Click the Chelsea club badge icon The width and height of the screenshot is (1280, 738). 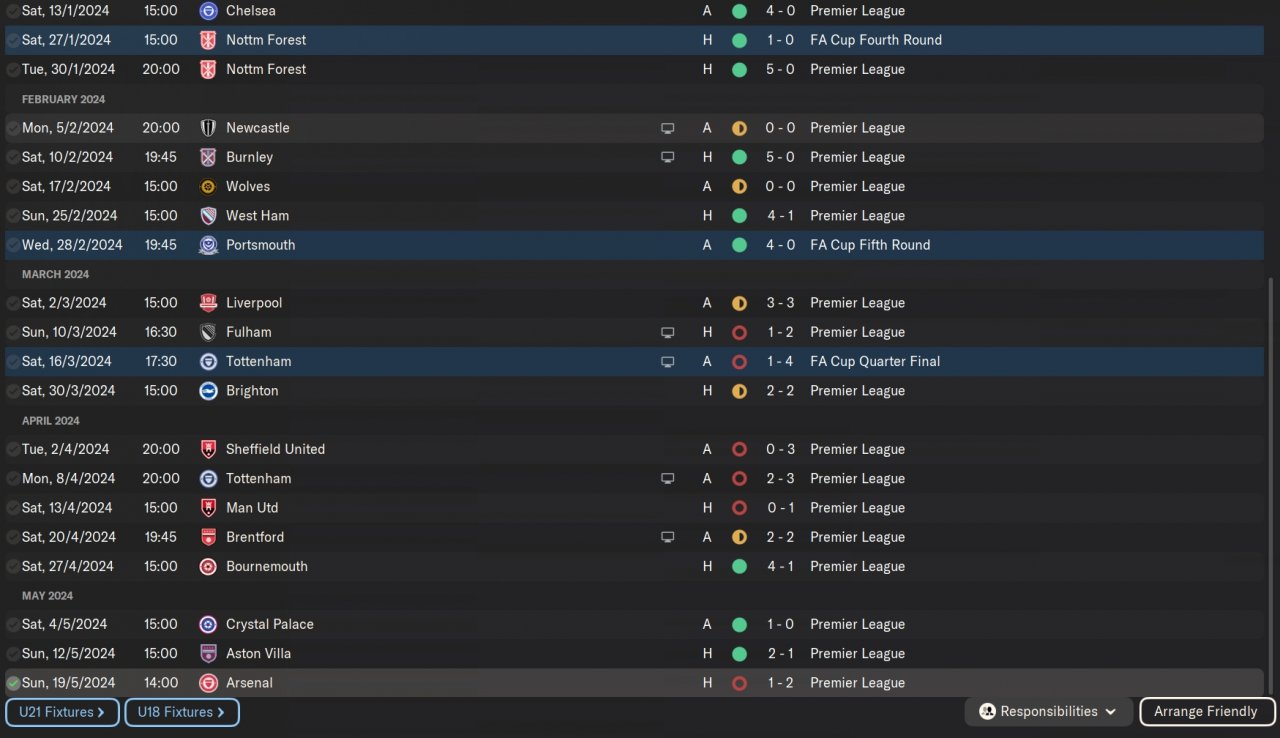click(x=208, y=11)
